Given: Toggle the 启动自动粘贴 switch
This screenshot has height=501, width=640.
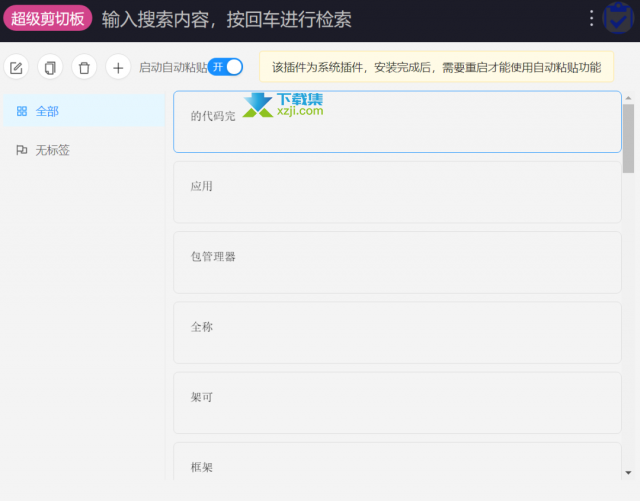Looking at the screenshot, I should (225, 67).
